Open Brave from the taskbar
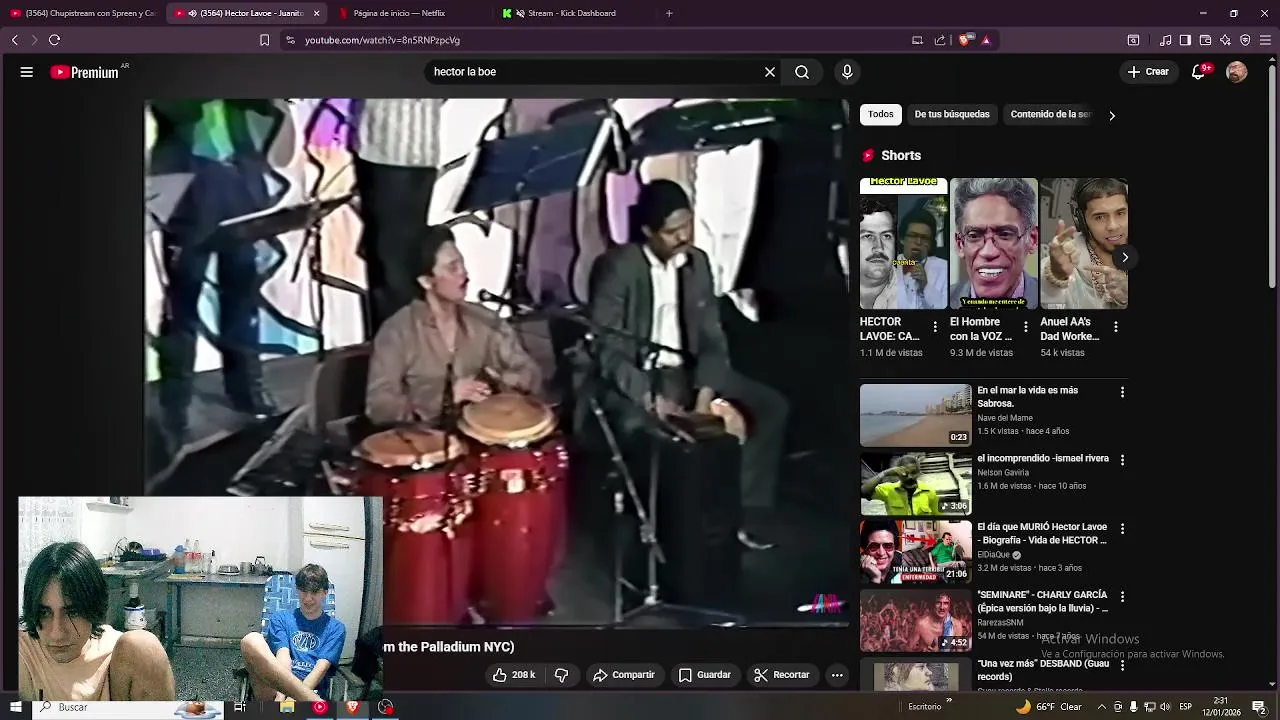The image size is (1280, 720). tap(352, 707)
